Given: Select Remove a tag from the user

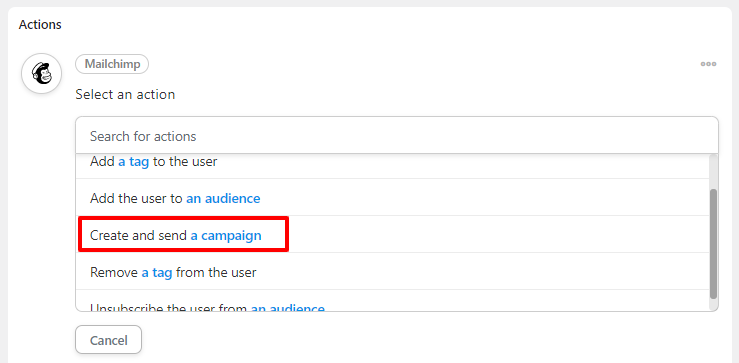Looking at the screenshot, I should 393,272.
